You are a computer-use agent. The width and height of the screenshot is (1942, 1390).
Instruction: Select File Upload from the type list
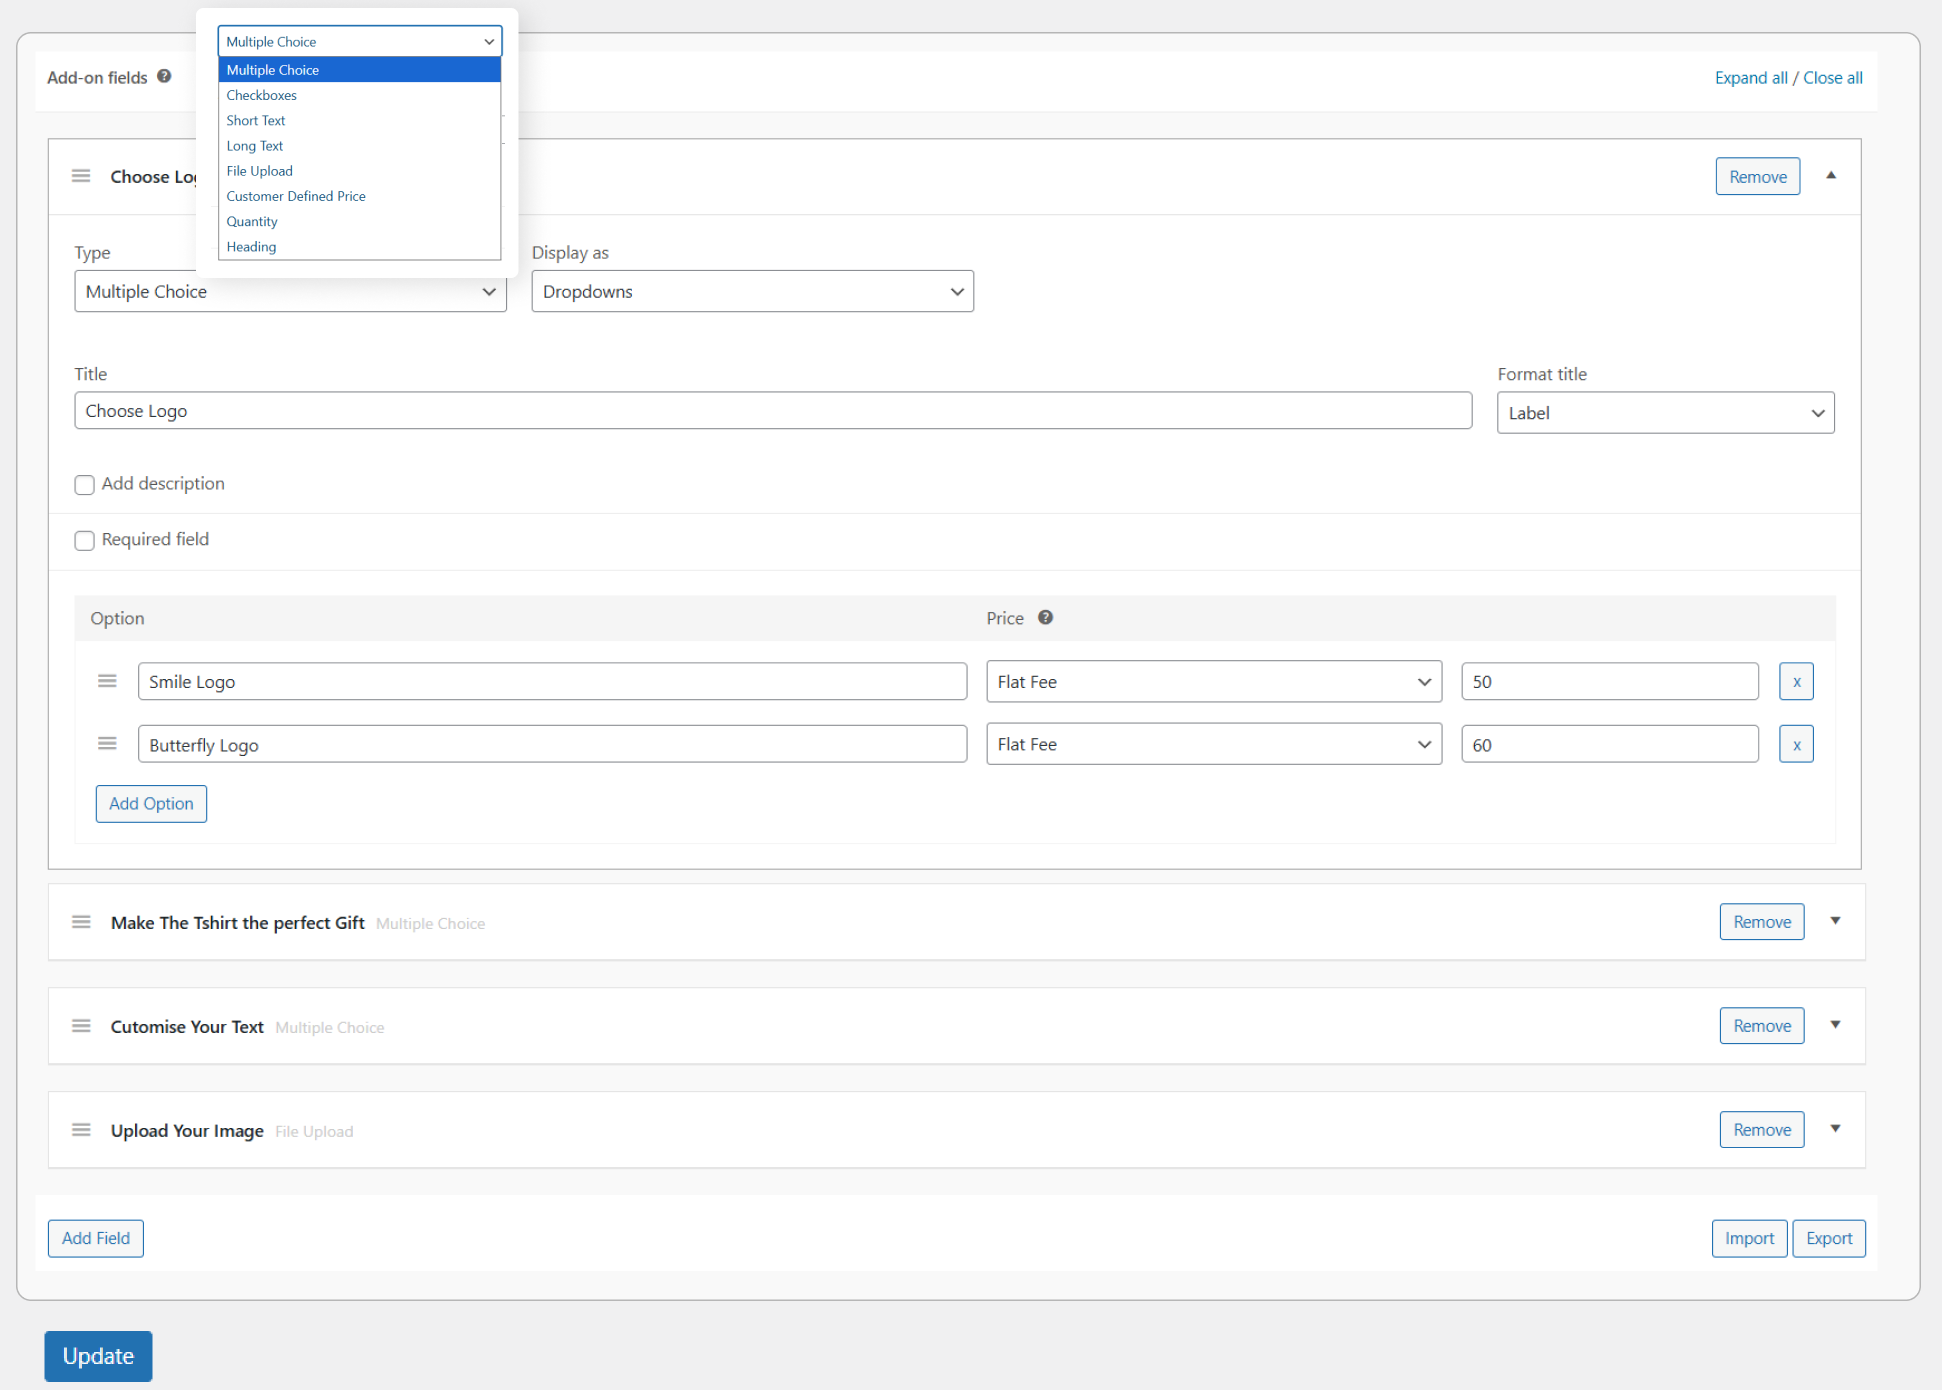pyautogui.click(x=260, y=171)
